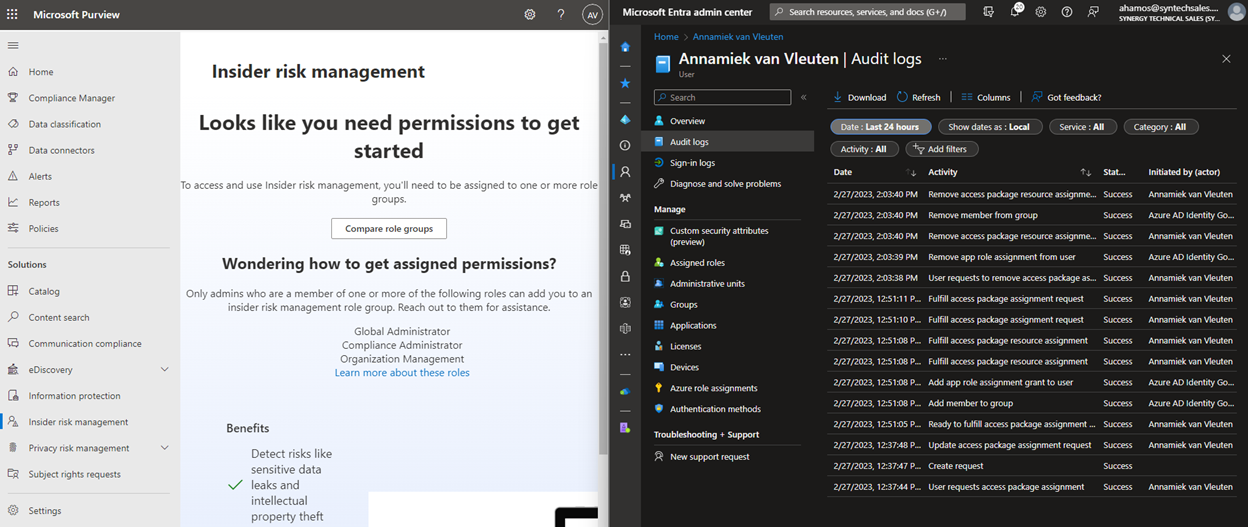
Task: Click Refresh in audit logs toolbar
Action: click(x=919, y=97)
